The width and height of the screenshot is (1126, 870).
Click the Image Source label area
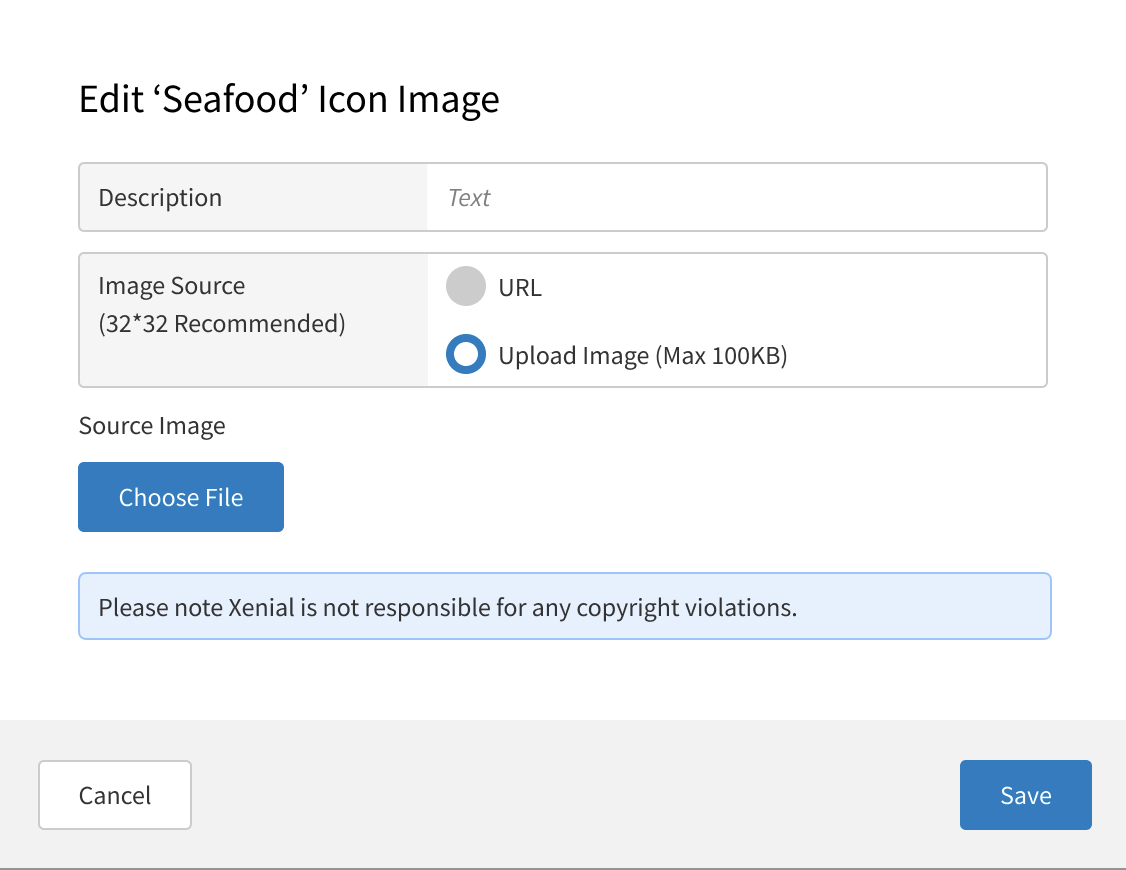point(171,286)
